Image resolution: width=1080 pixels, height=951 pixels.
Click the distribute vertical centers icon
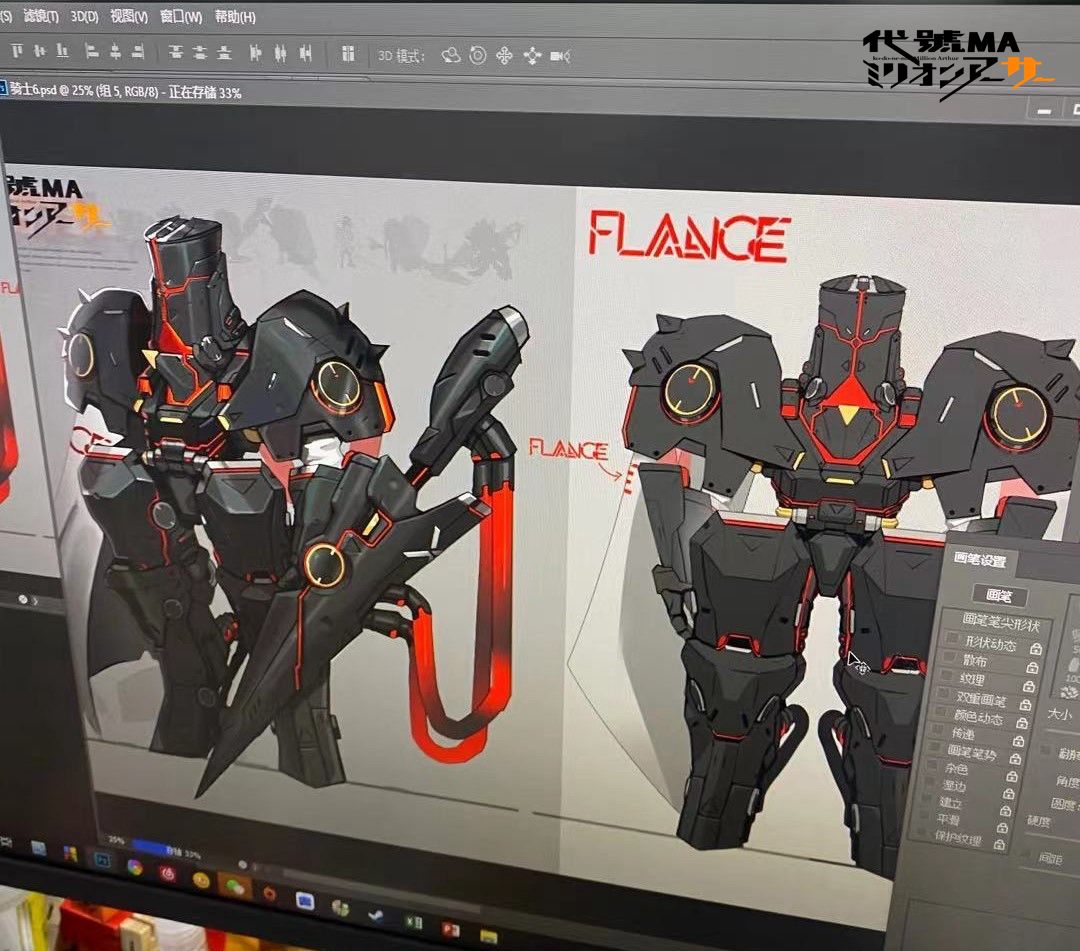(200, 52)
